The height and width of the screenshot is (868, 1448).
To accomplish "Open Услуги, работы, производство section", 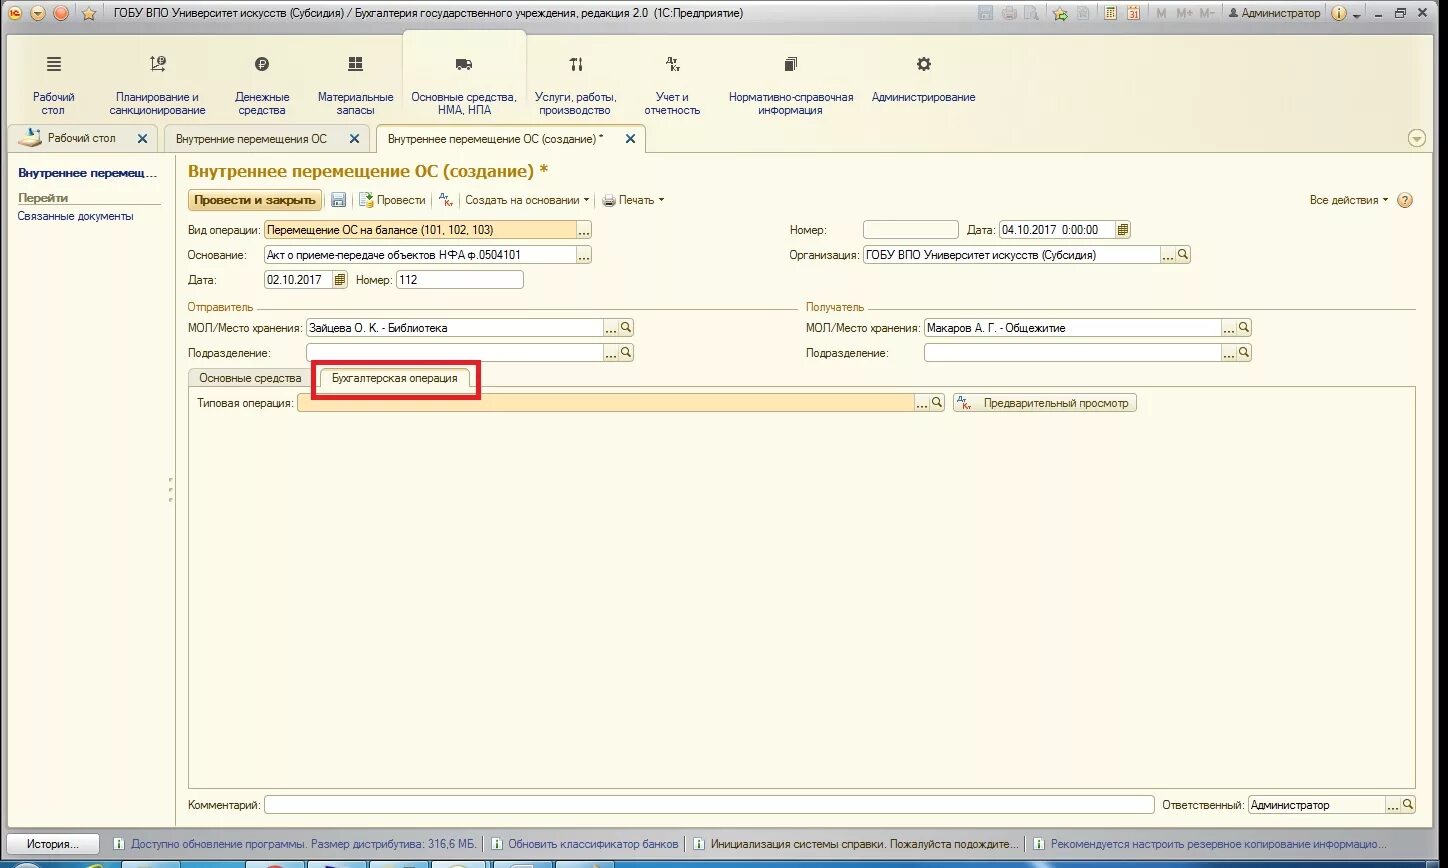I will (576, 84).
